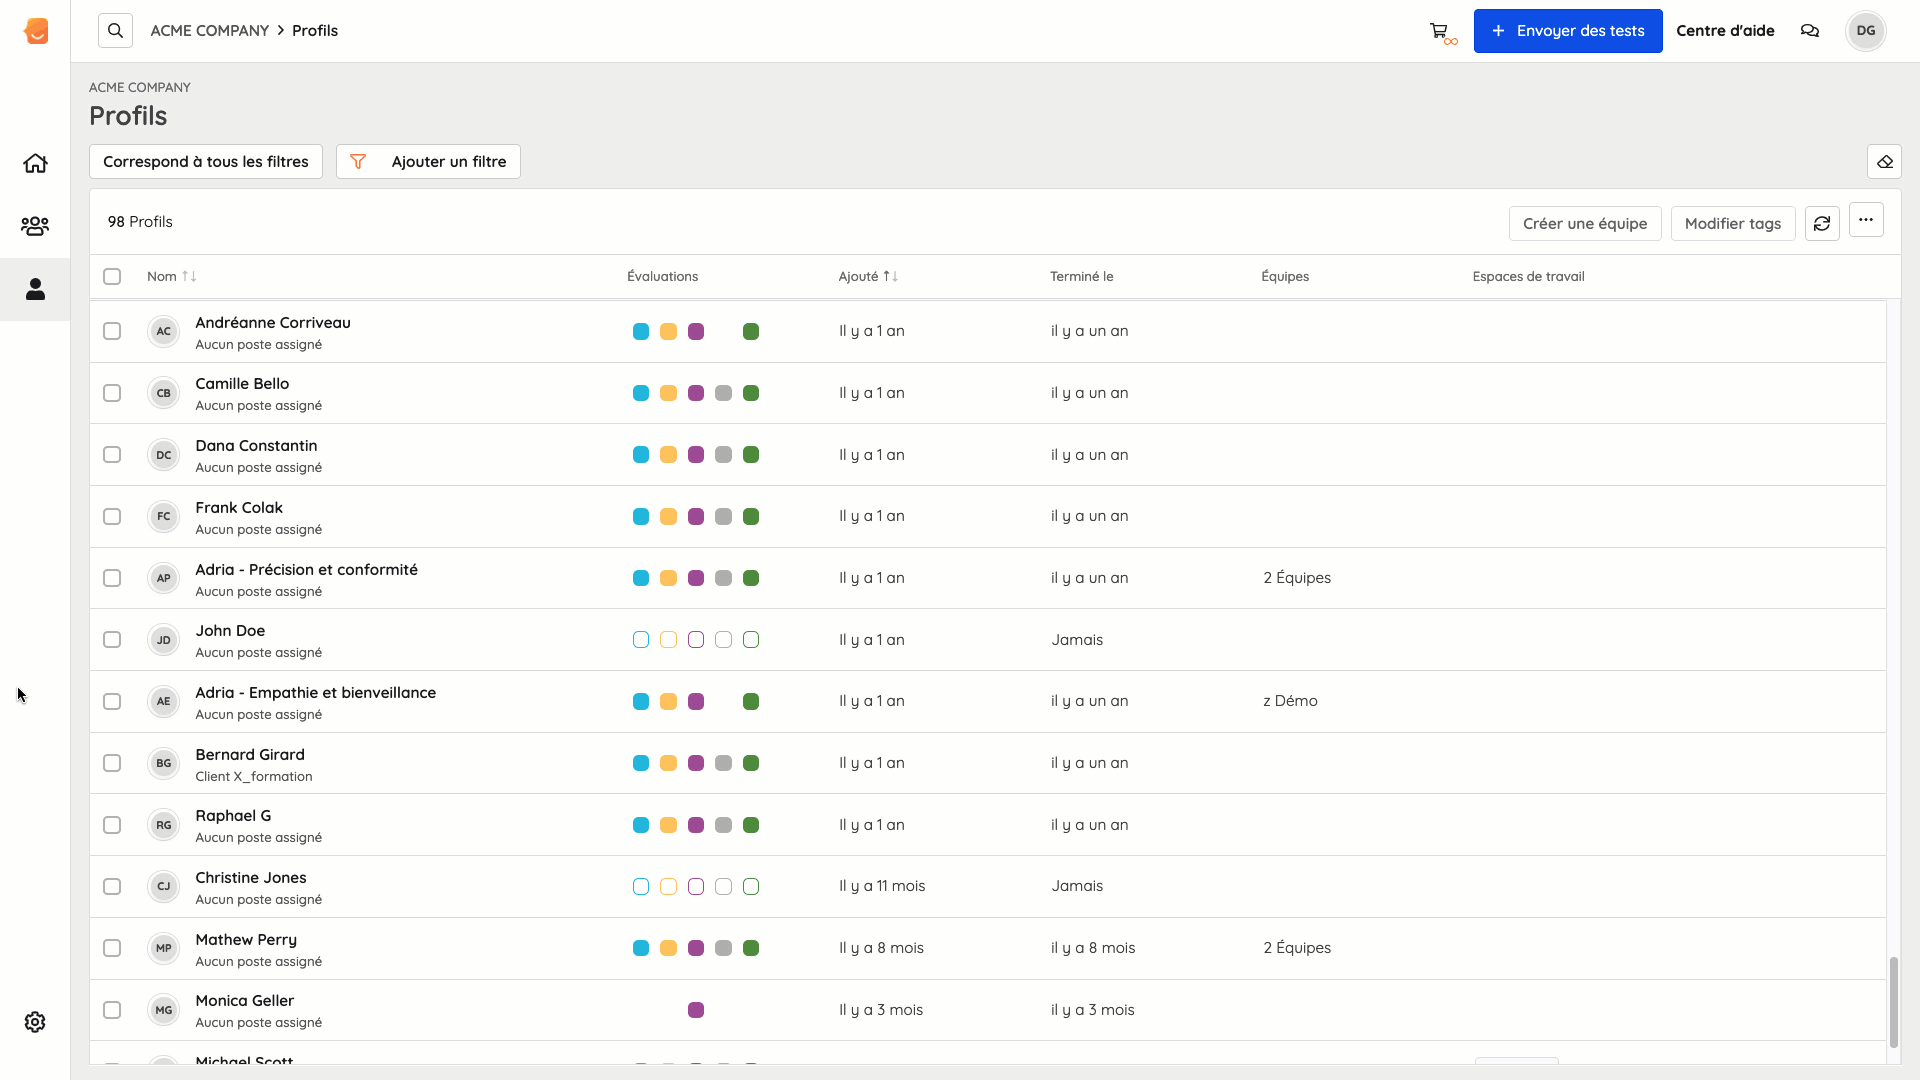Image resolution: width=1920 pixels, height=1080 pixels.
Task: Click '2 Équipes' in Mathew Perry row
Action: 1297,948
